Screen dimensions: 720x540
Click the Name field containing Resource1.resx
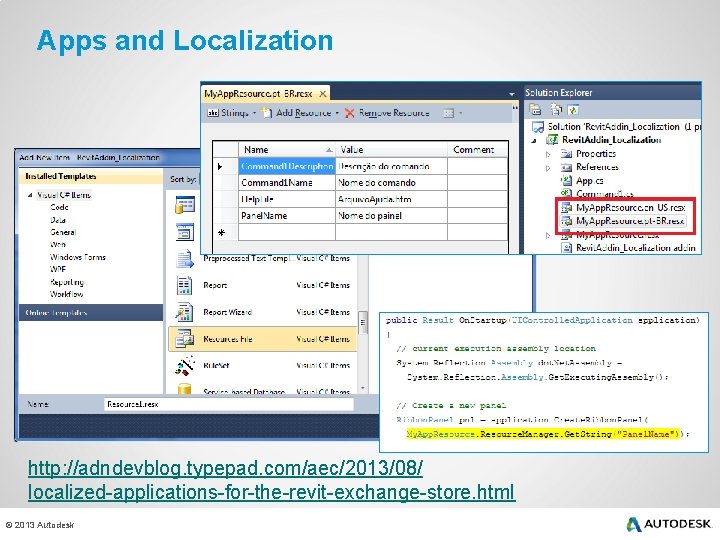coord(229,405)
